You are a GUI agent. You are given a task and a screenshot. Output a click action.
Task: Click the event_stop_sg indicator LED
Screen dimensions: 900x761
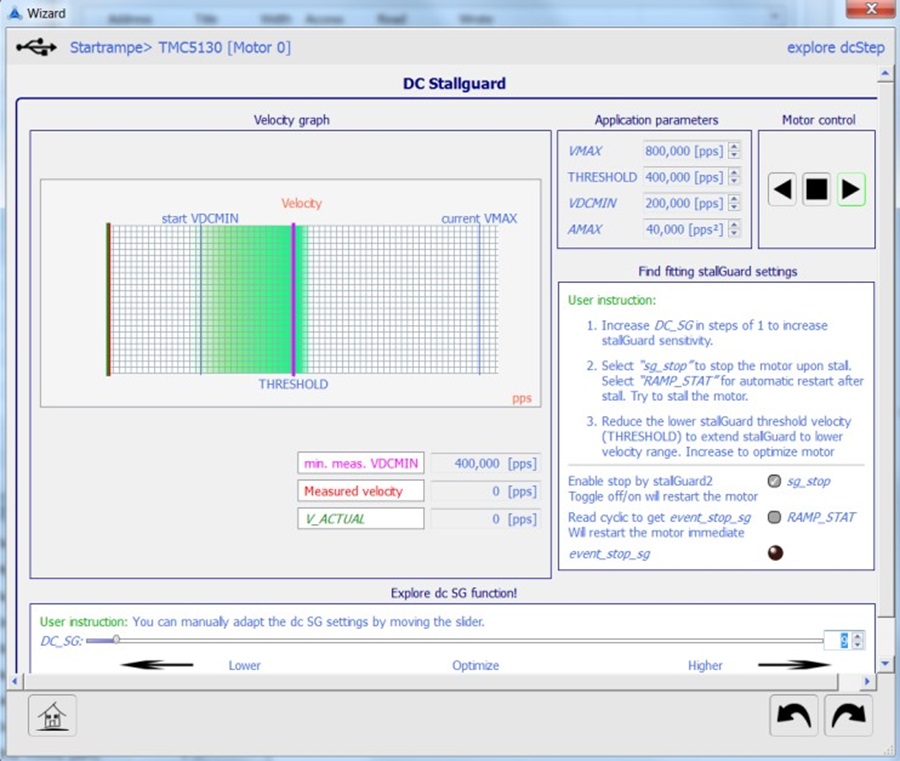(x=775, y=553)
